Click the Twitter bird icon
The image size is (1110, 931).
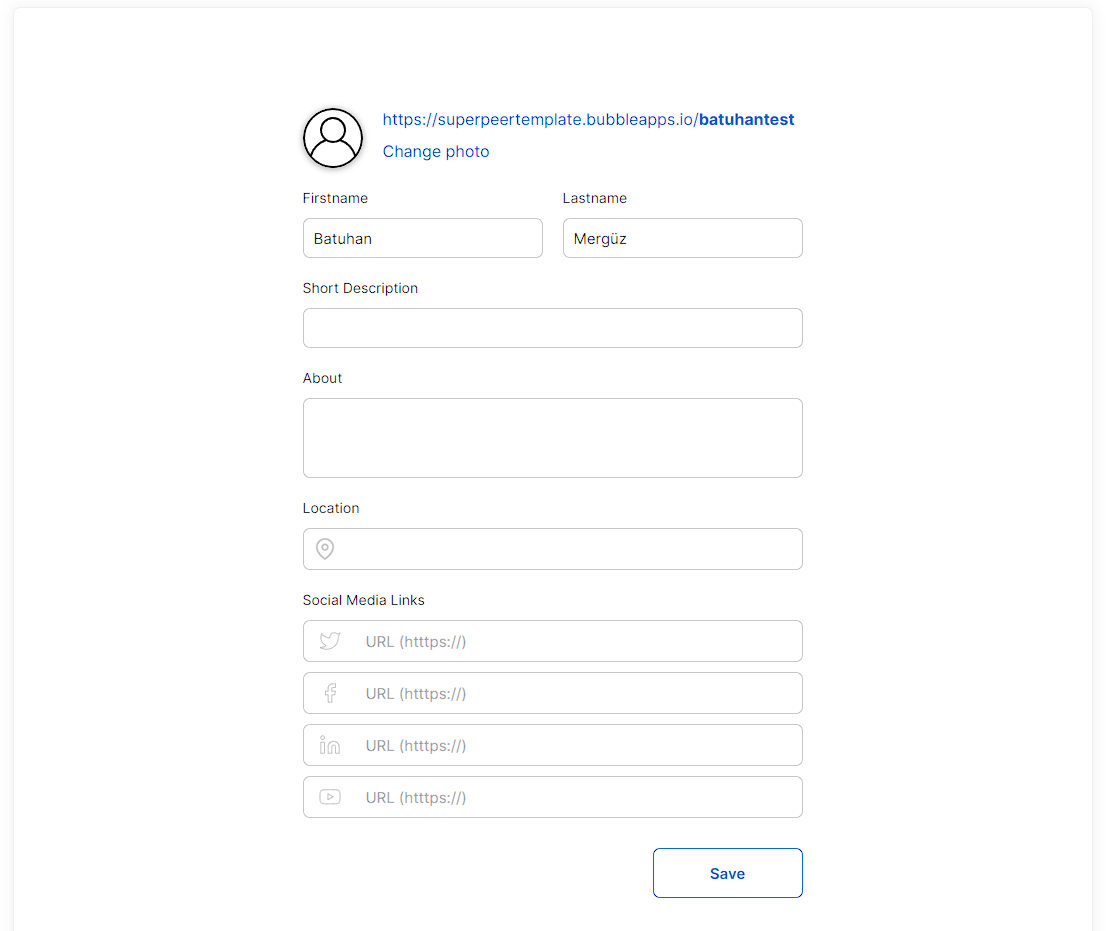point(330,641)
